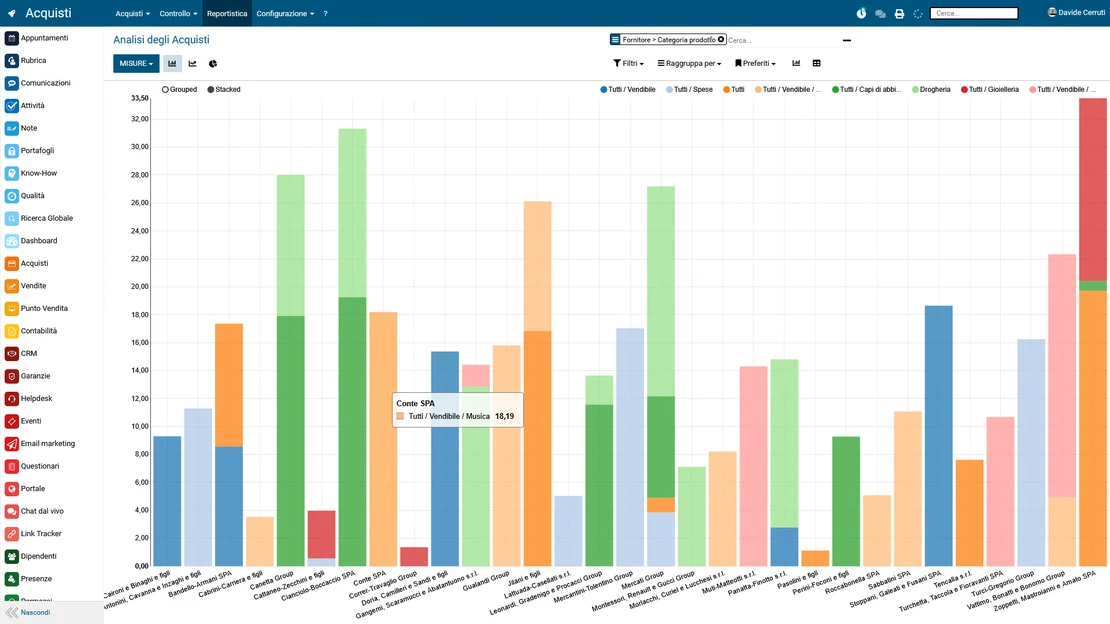This screenshot has width=1110, height=624.
Task: Remove the Fornitore > Categoria prodotto facet
Action: point(721,40)
